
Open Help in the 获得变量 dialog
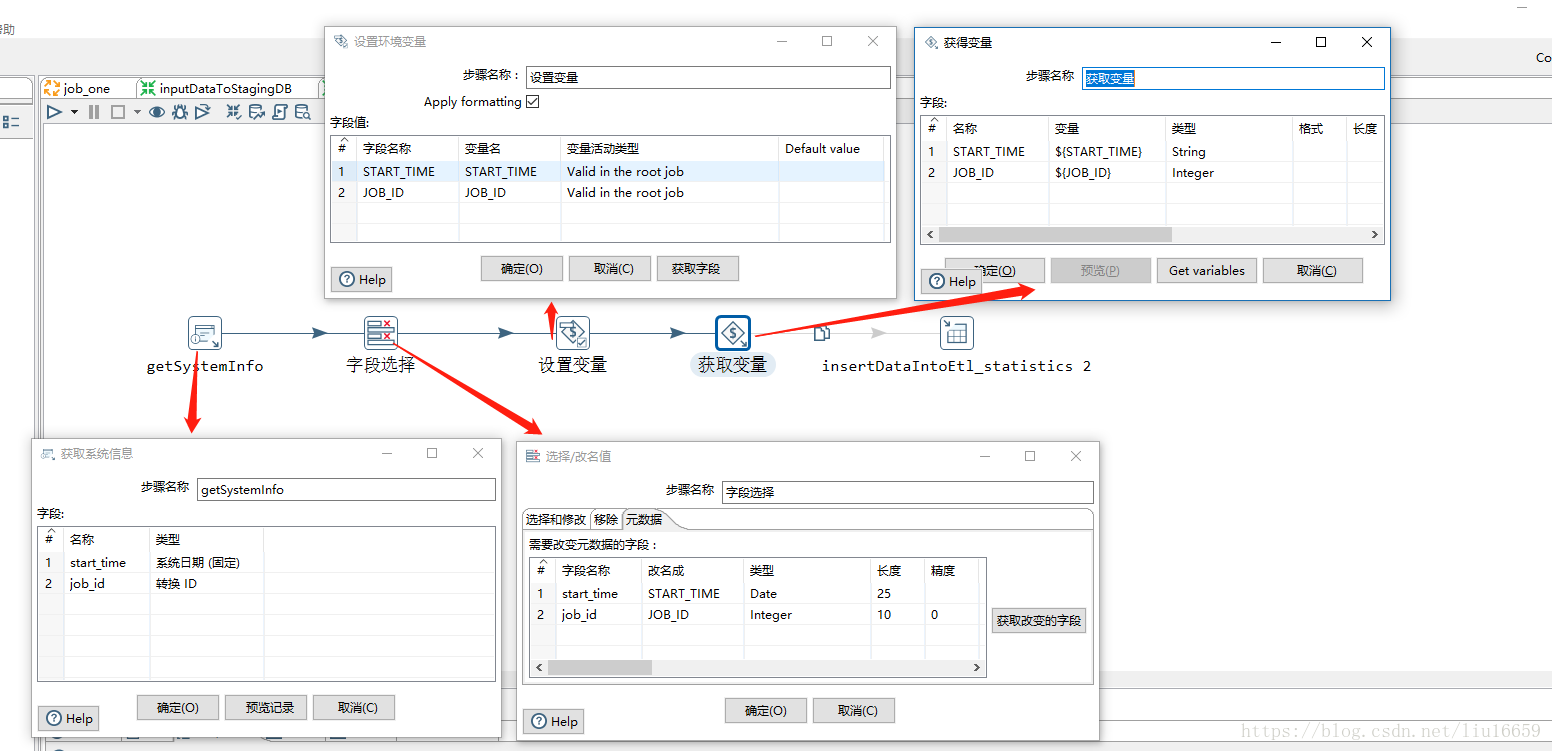[952, 282]
